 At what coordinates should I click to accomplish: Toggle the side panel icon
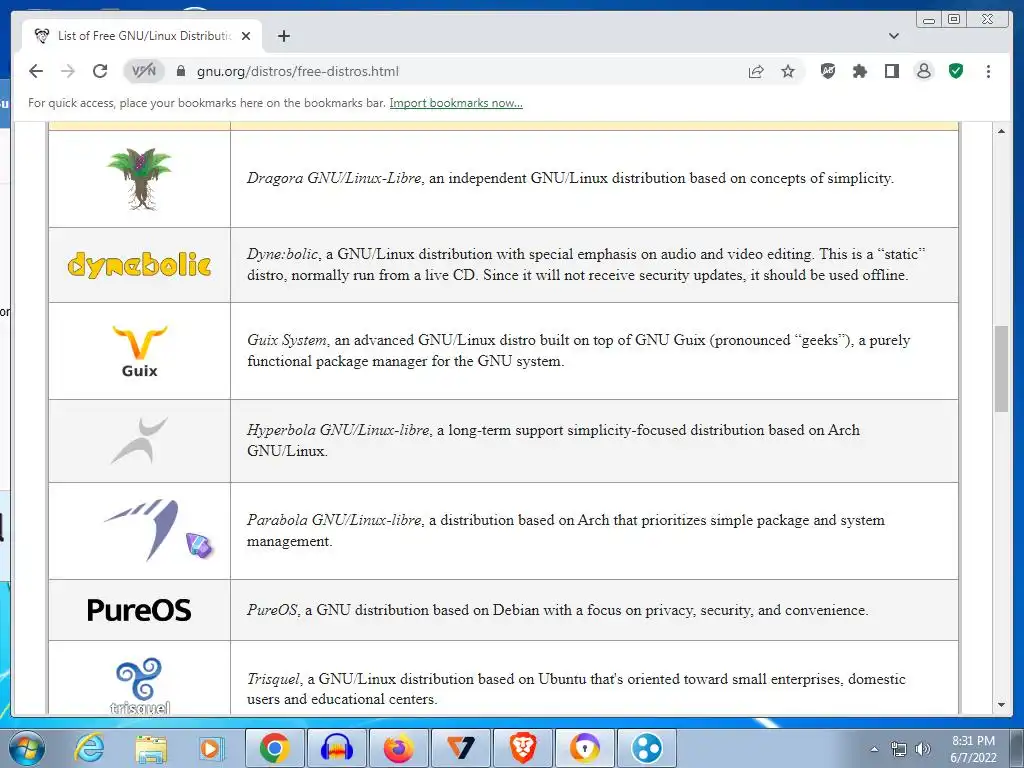click(892, 71)
